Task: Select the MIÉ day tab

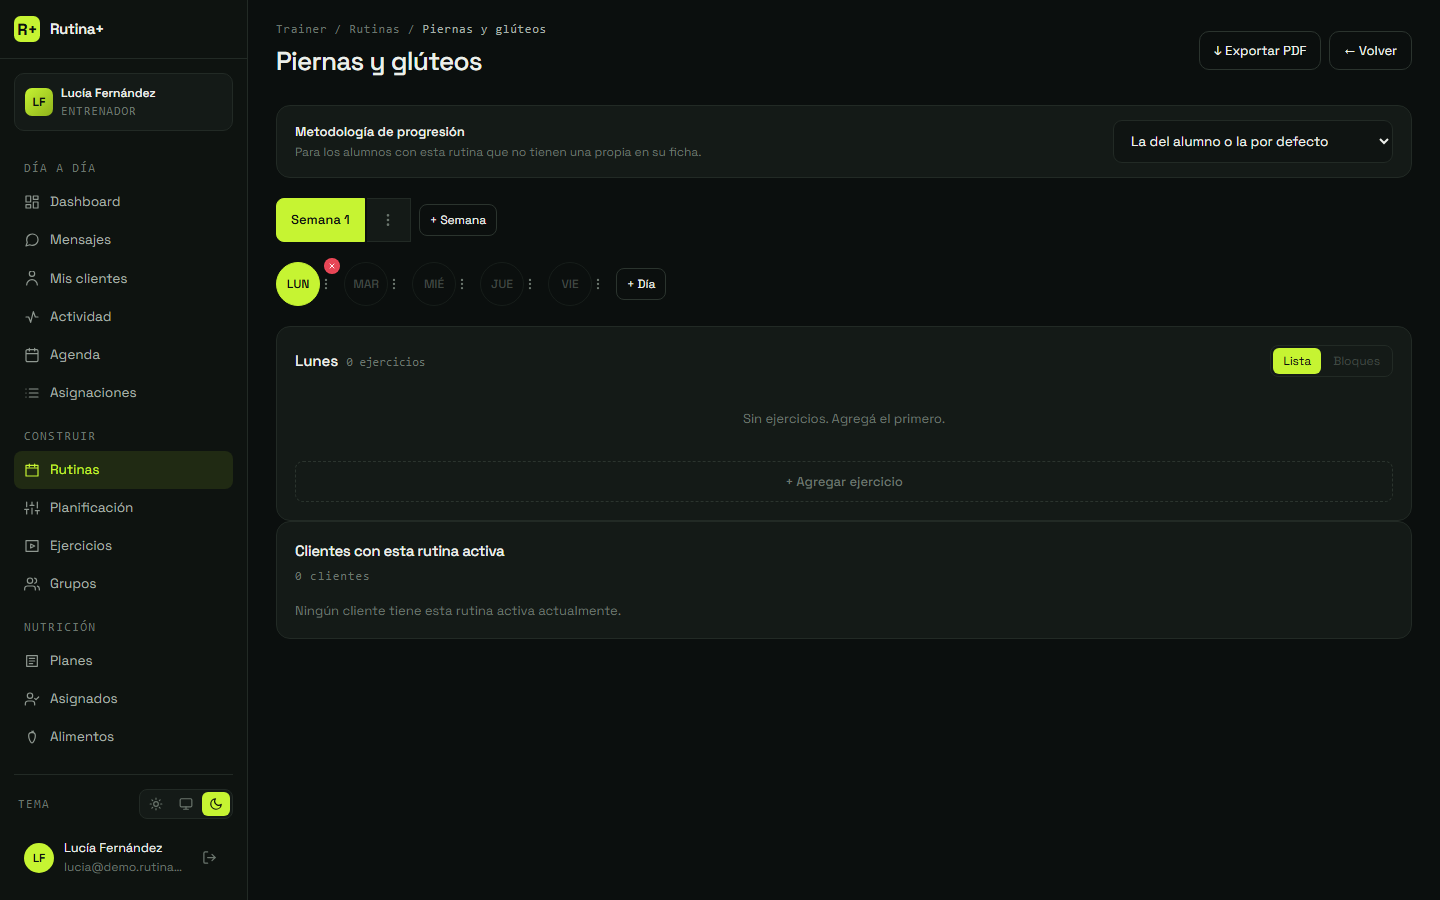Action: pyautogui.click(x=434, y=284)
